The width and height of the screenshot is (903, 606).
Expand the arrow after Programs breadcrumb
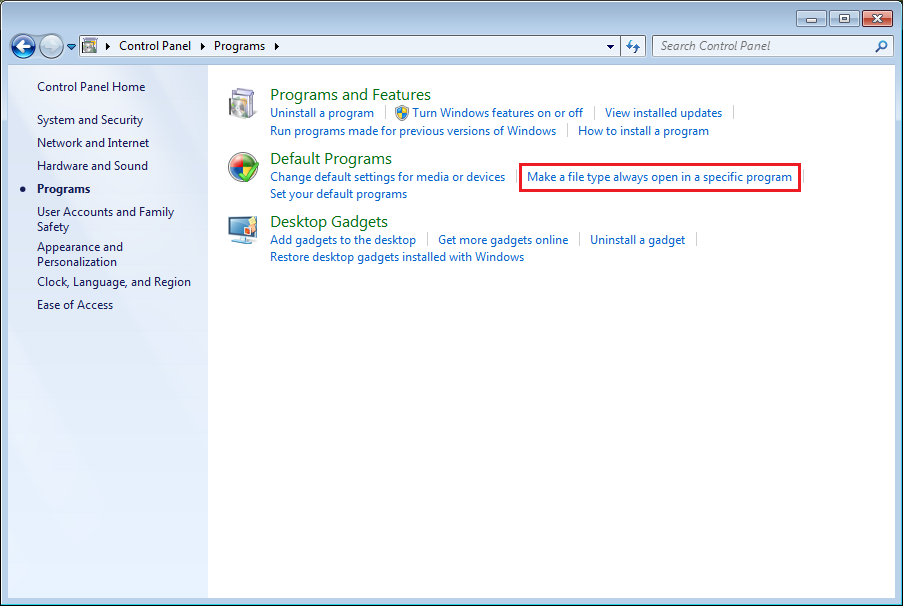coord(277,46)
